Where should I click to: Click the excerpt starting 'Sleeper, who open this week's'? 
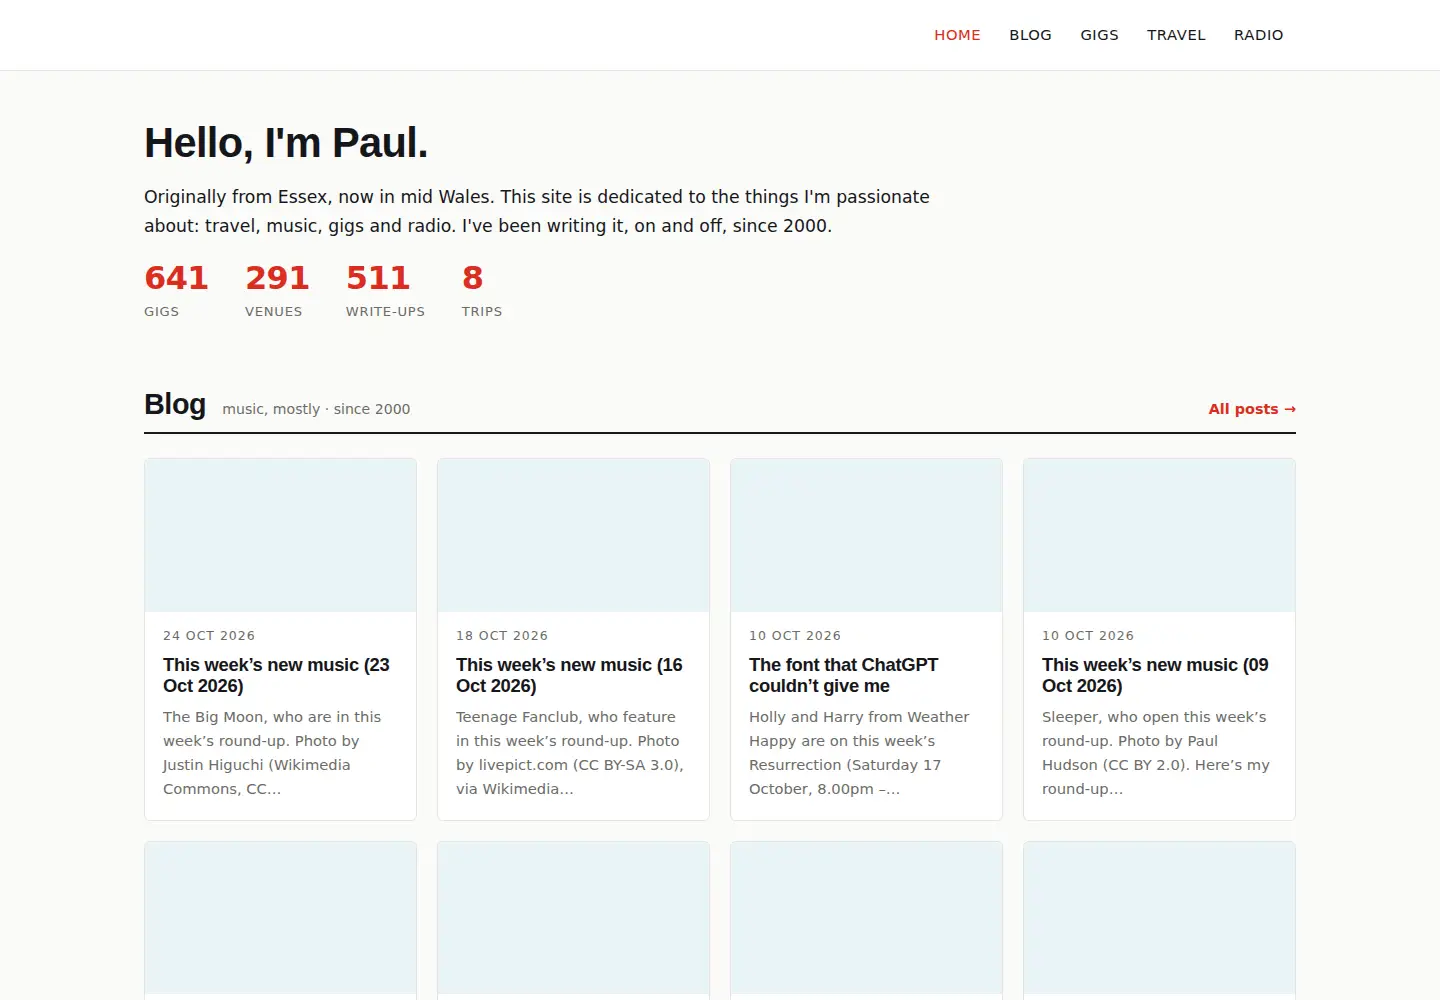click(1156, 753)
